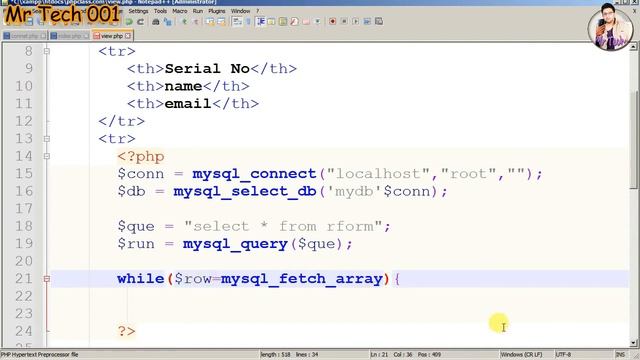This screenshot has width=640, height=360.
Task: Click the mysql_fetch_array function text
Action: coord(302,279)
